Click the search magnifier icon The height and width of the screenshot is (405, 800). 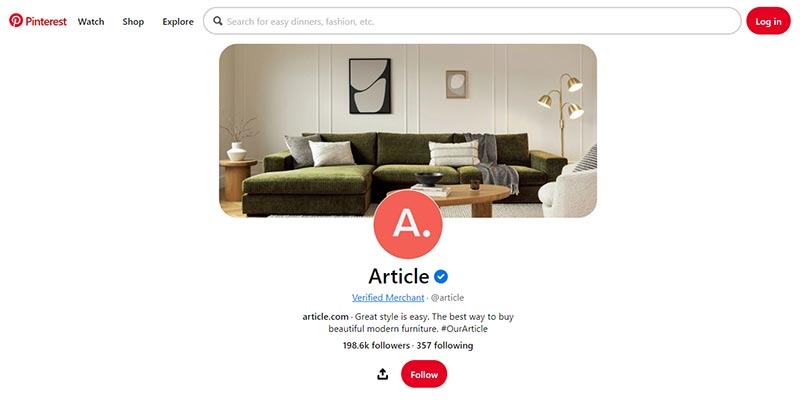click(x=218, y=21)
